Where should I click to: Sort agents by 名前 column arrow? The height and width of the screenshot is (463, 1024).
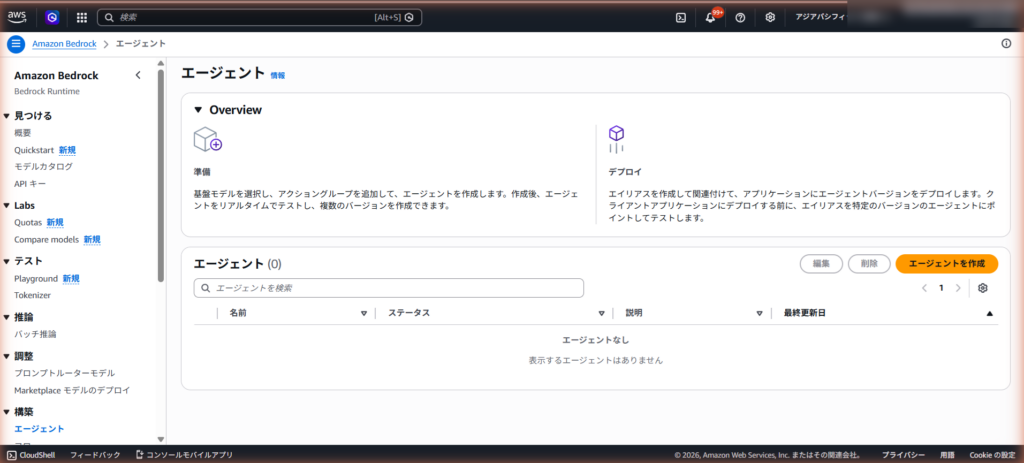tap(364, 313)
